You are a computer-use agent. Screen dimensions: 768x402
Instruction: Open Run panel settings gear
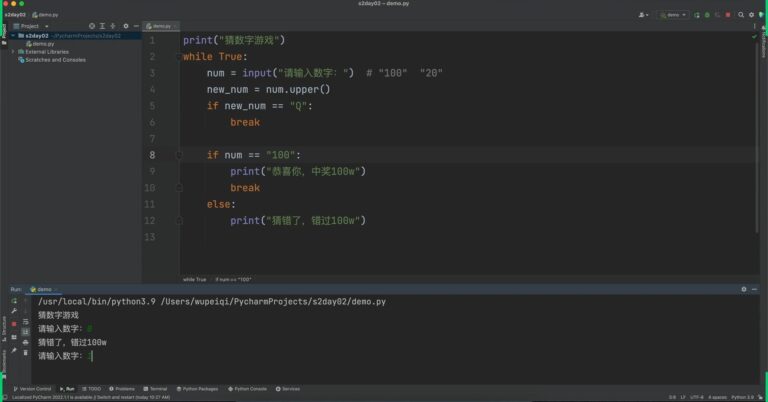point(744,289)
